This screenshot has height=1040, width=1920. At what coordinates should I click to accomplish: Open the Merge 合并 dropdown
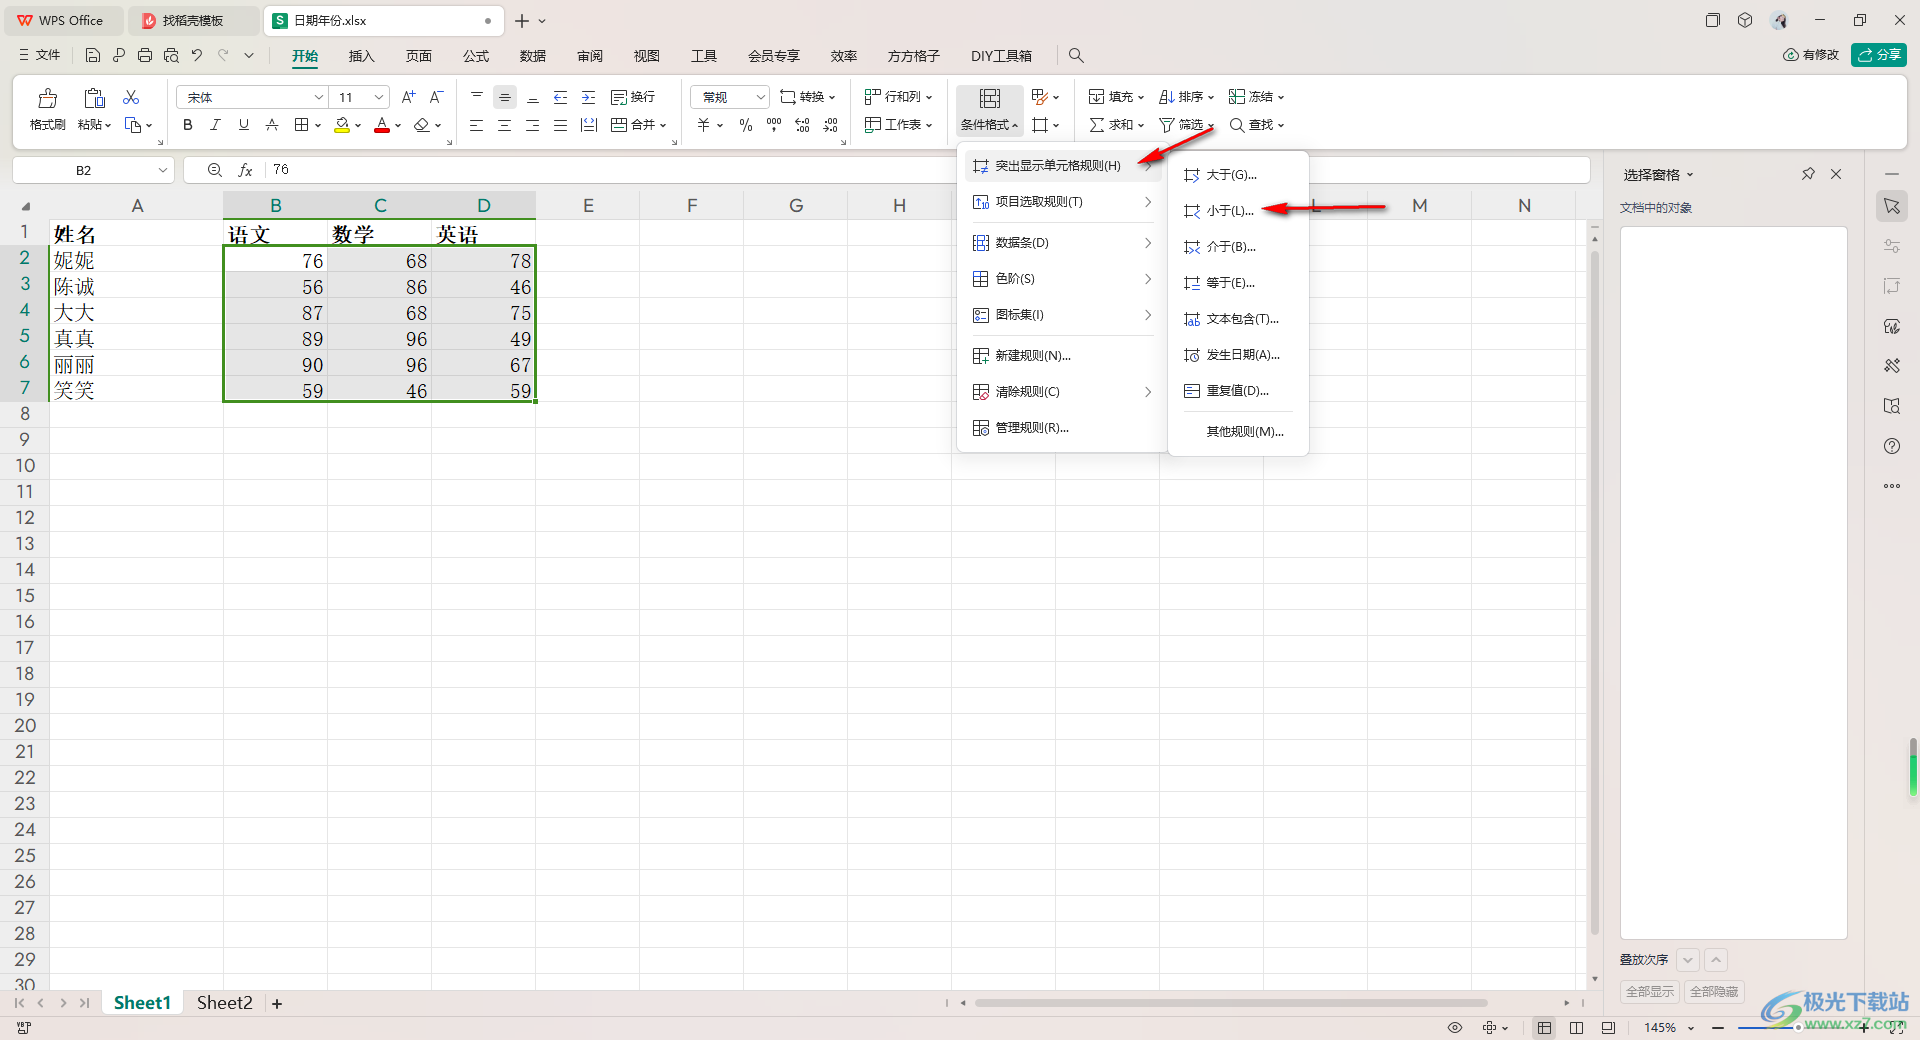(639, 125)
